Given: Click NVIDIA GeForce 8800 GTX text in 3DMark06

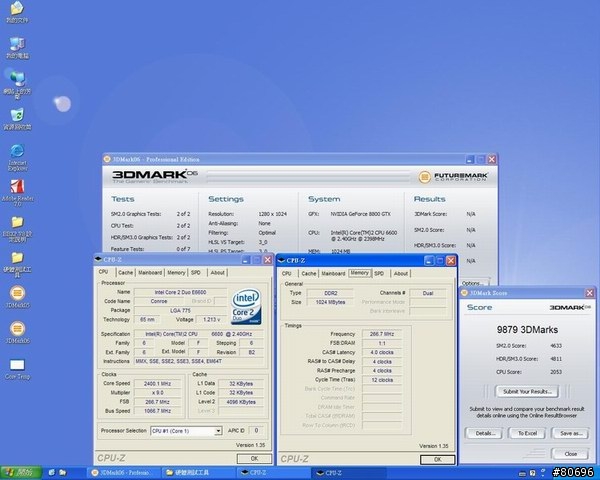Looking at the screenshot, I should (x=360, y=214).
